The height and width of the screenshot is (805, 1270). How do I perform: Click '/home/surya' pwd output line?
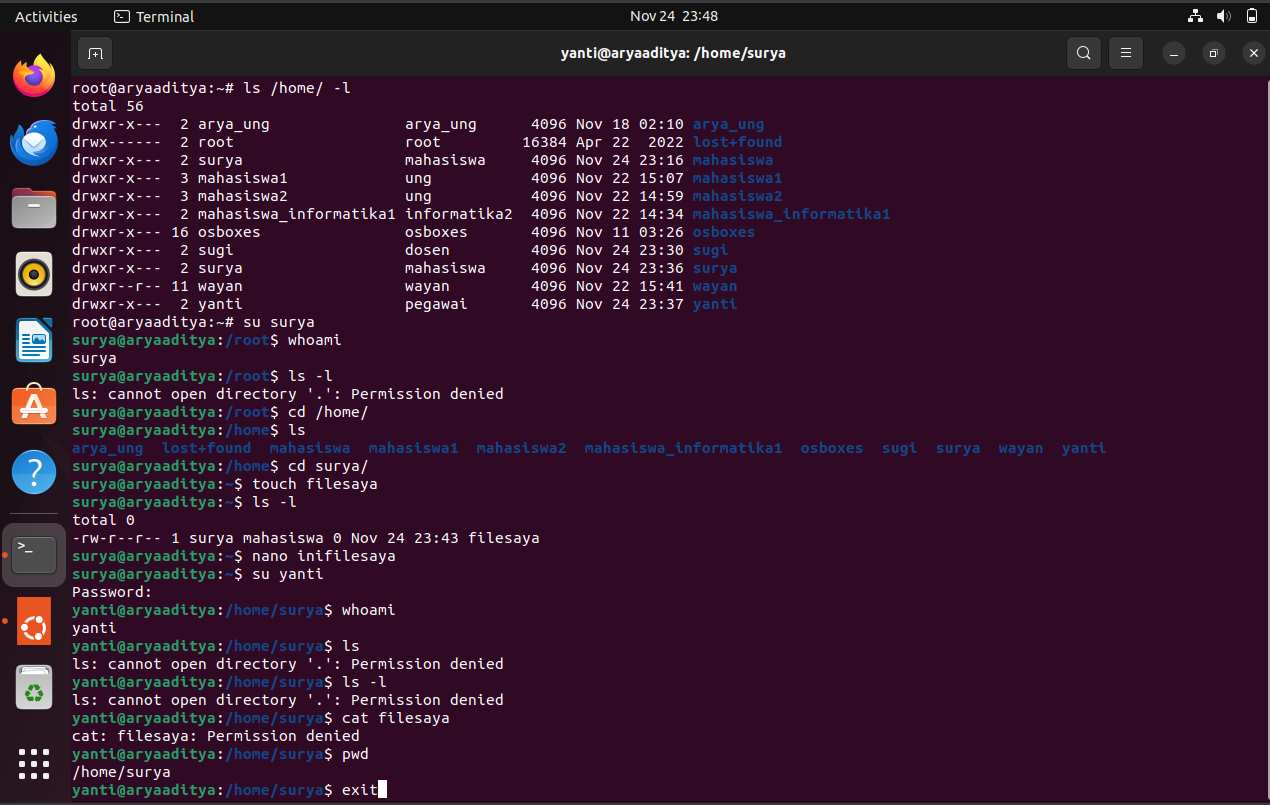click(x=121, y=772)
